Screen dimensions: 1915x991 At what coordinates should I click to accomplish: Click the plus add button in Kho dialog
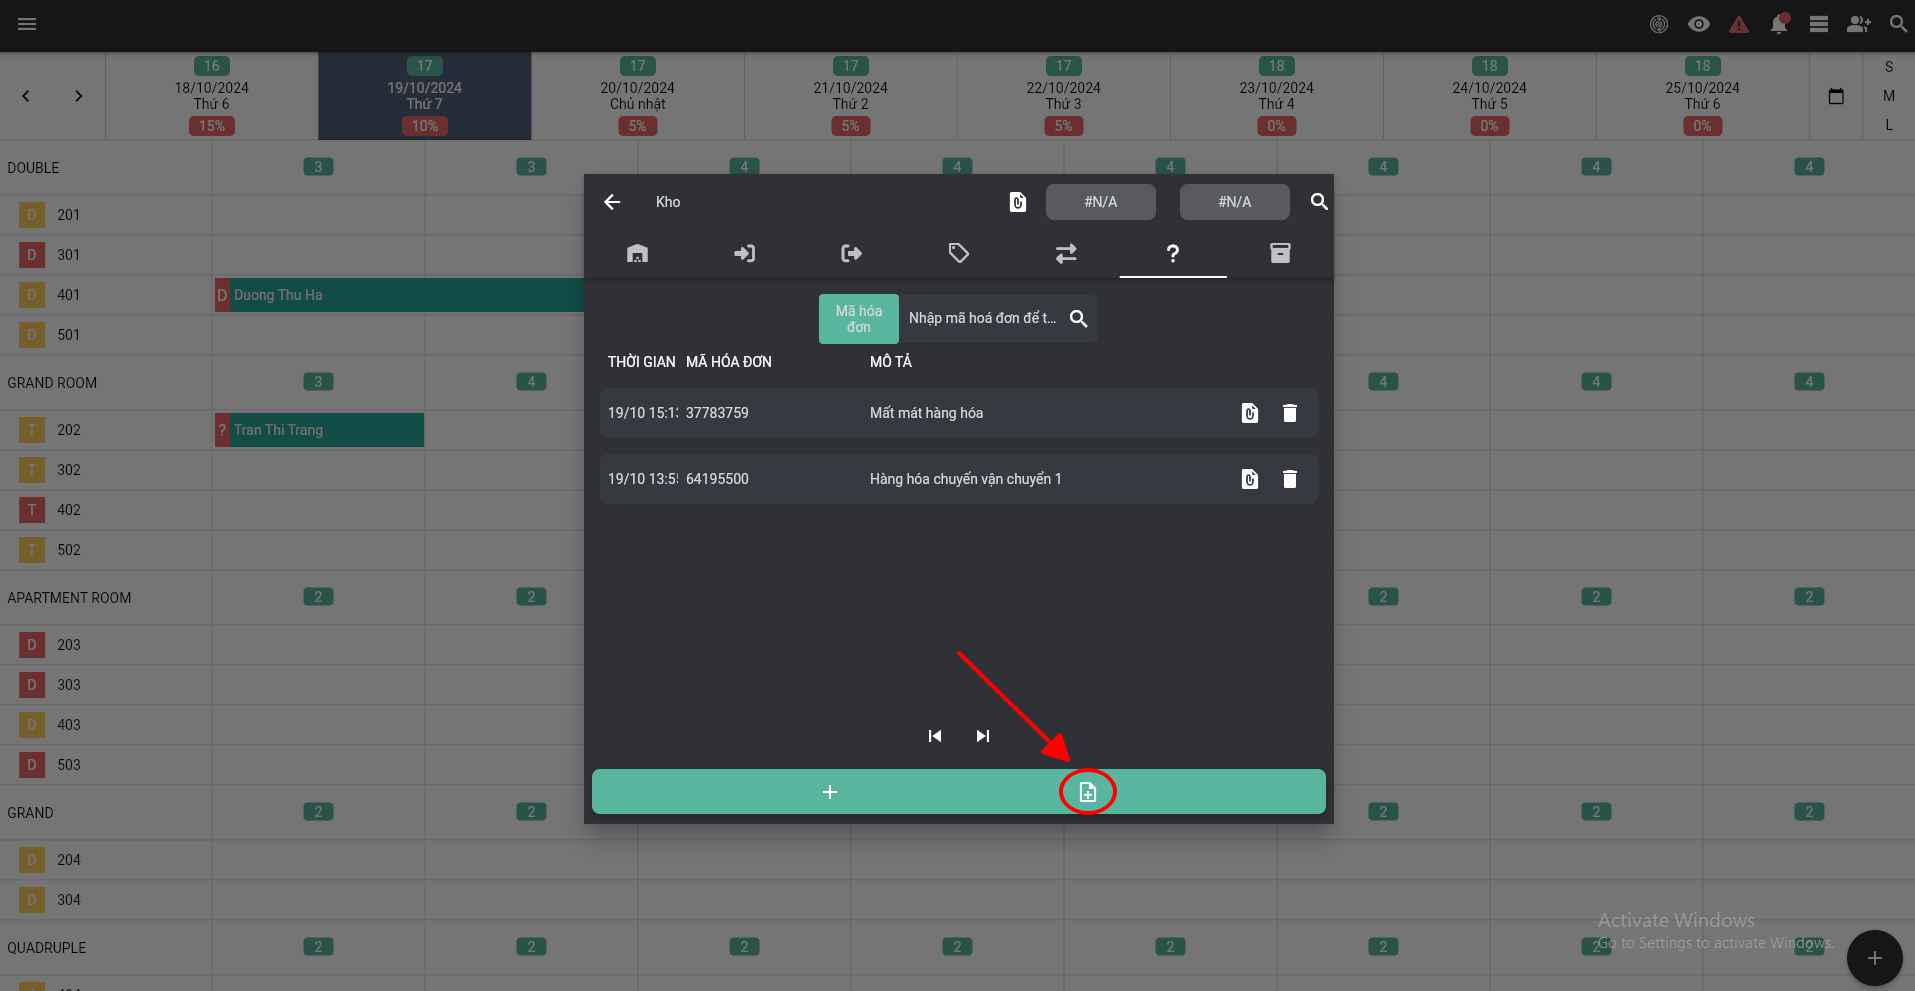829,792
